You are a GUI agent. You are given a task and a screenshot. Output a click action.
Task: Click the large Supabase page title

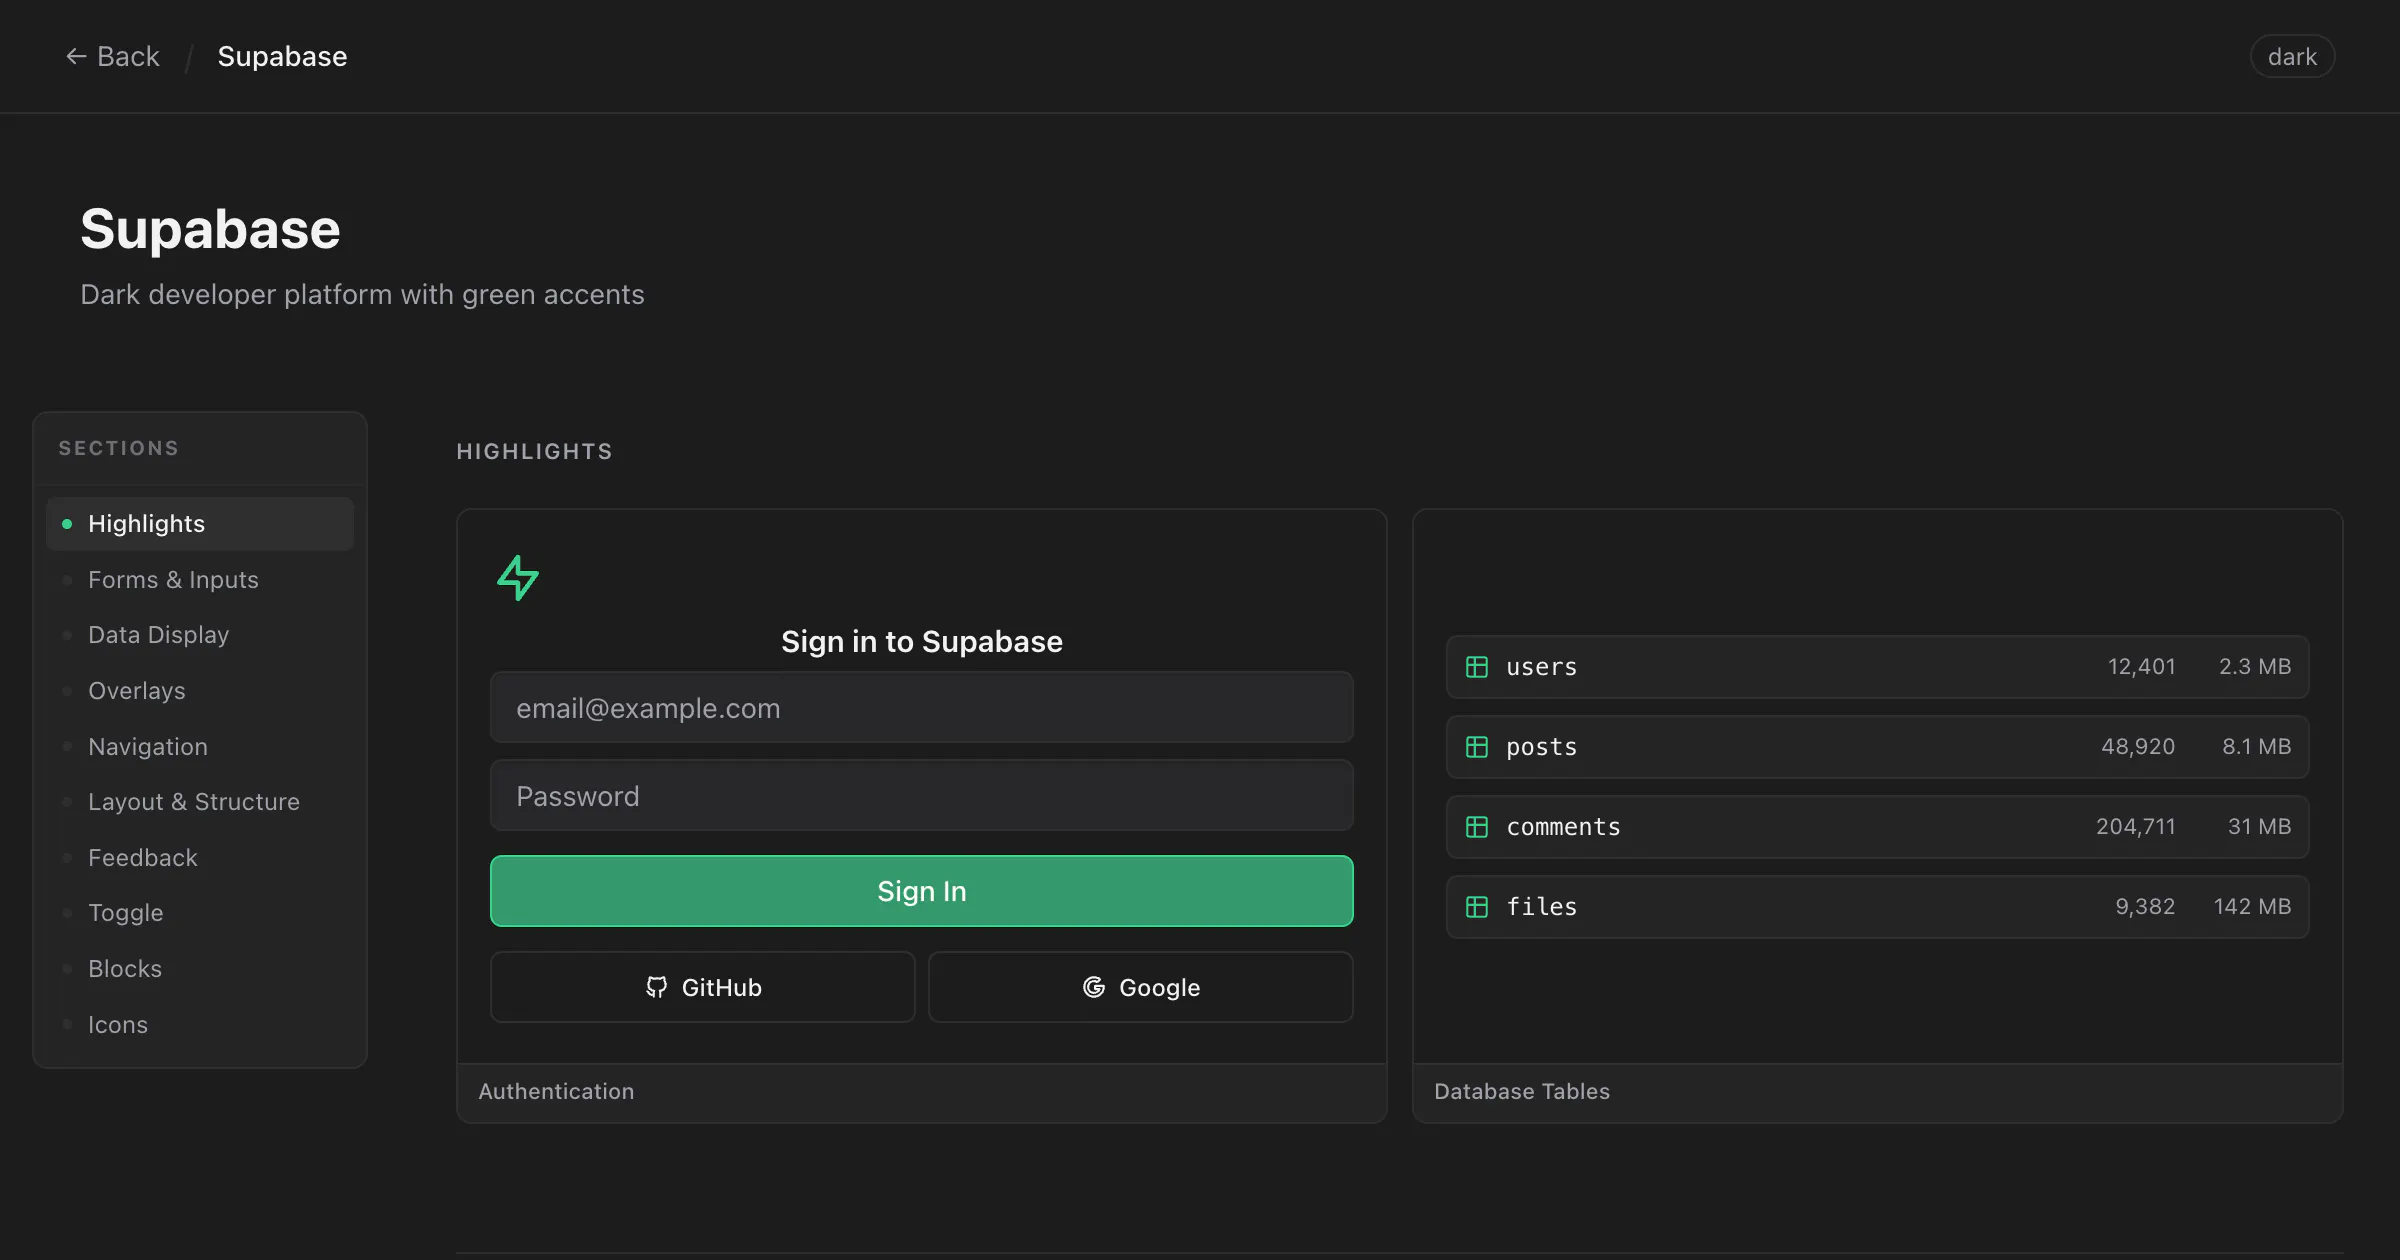click(x=210, y=229)
